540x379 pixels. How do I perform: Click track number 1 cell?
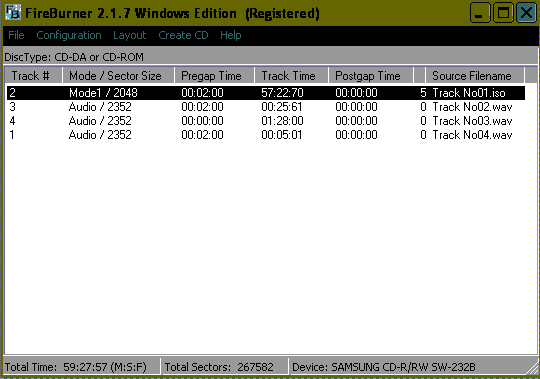(x=12, y=135)
